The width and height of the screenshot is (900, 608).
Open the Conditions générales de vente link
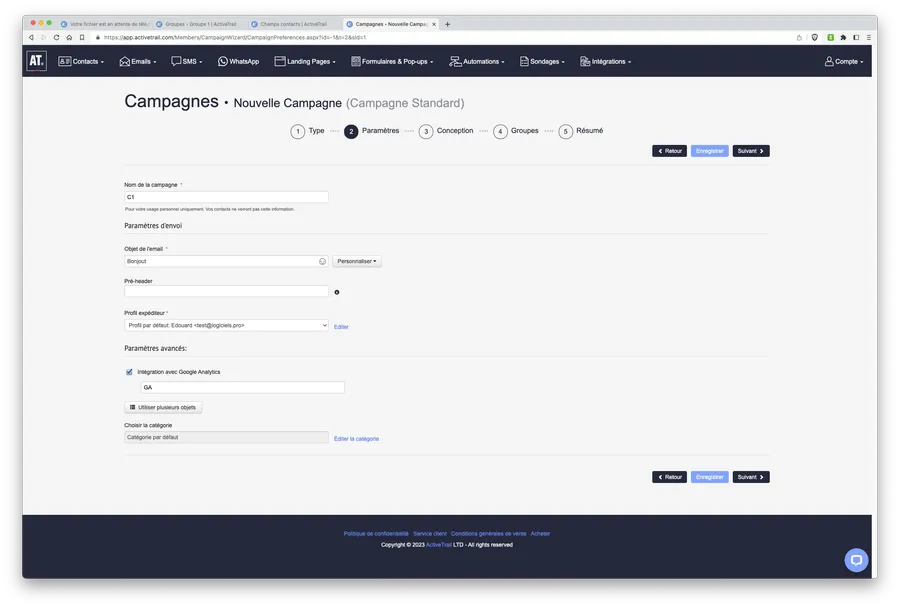[488, 534]
